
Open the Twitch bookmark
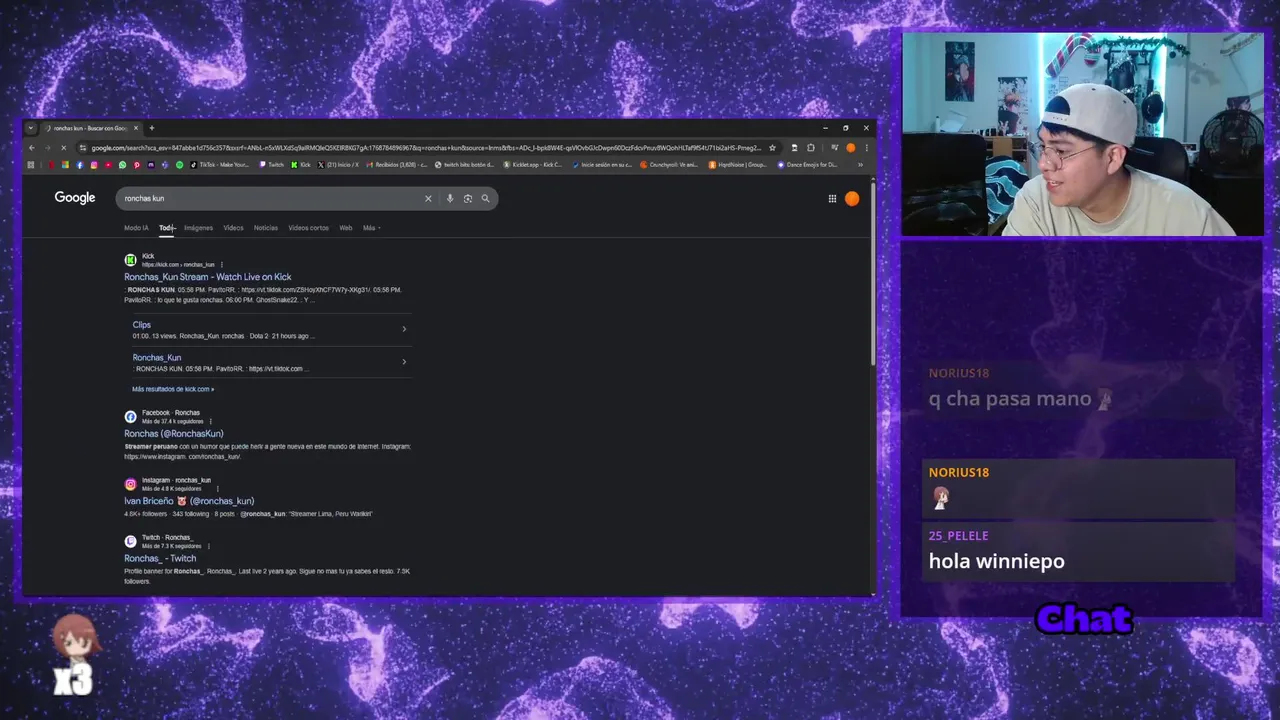pyautogui.click(x=271, y=165)
